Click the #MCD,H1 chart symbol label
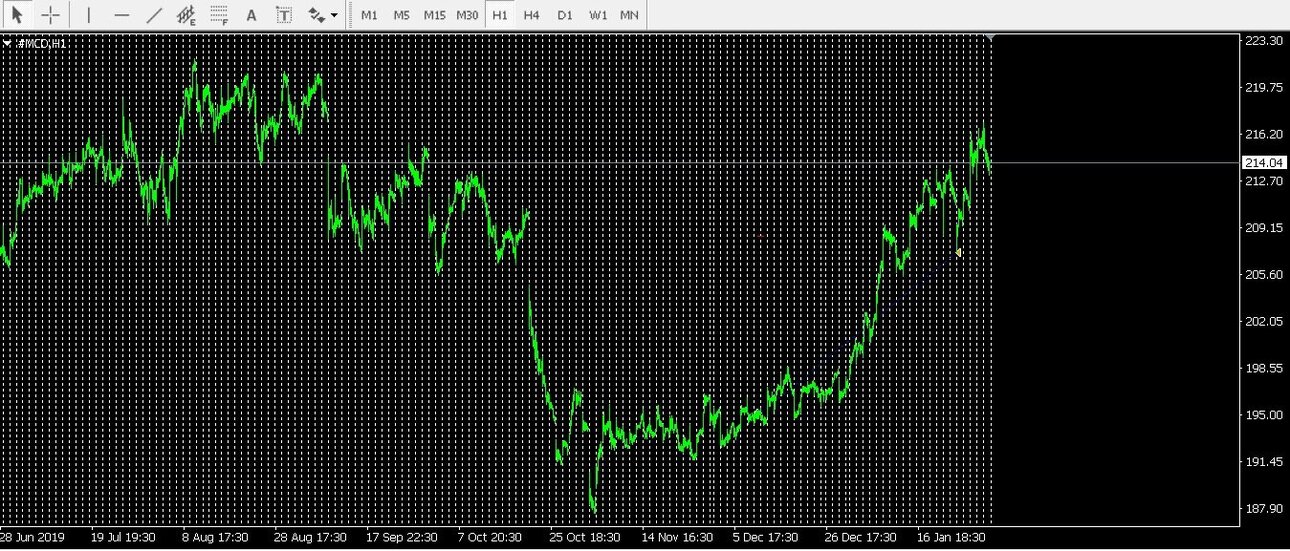The image size is (1290, 551). pyautogui.click(x=41, y=43)
